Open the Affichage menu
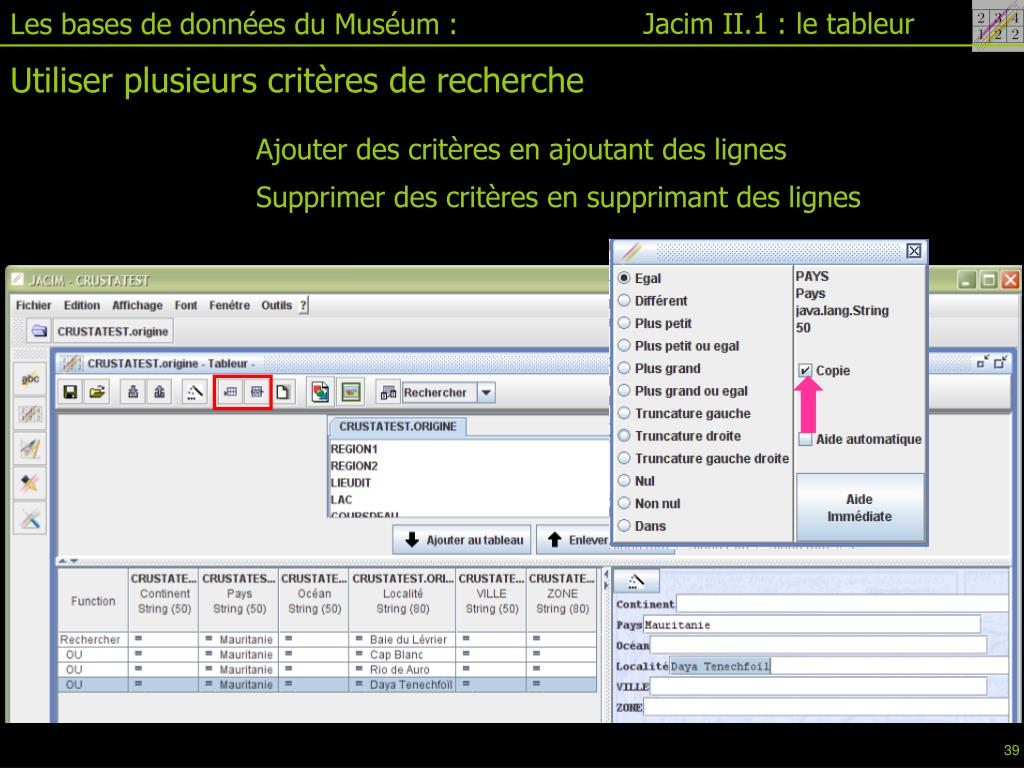Viewport: 1024px width, 768px height. pos(137,305)
